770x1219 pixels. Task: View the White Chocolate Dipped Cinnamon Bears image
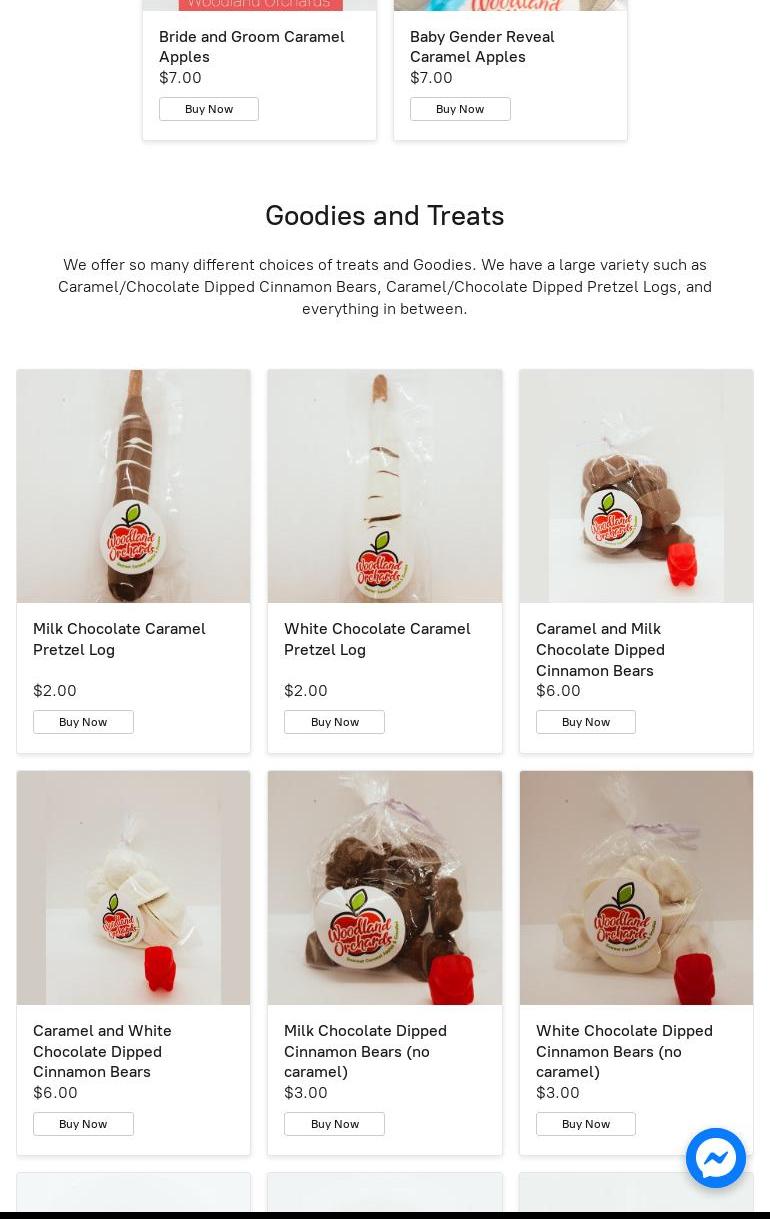pos(636,888)
